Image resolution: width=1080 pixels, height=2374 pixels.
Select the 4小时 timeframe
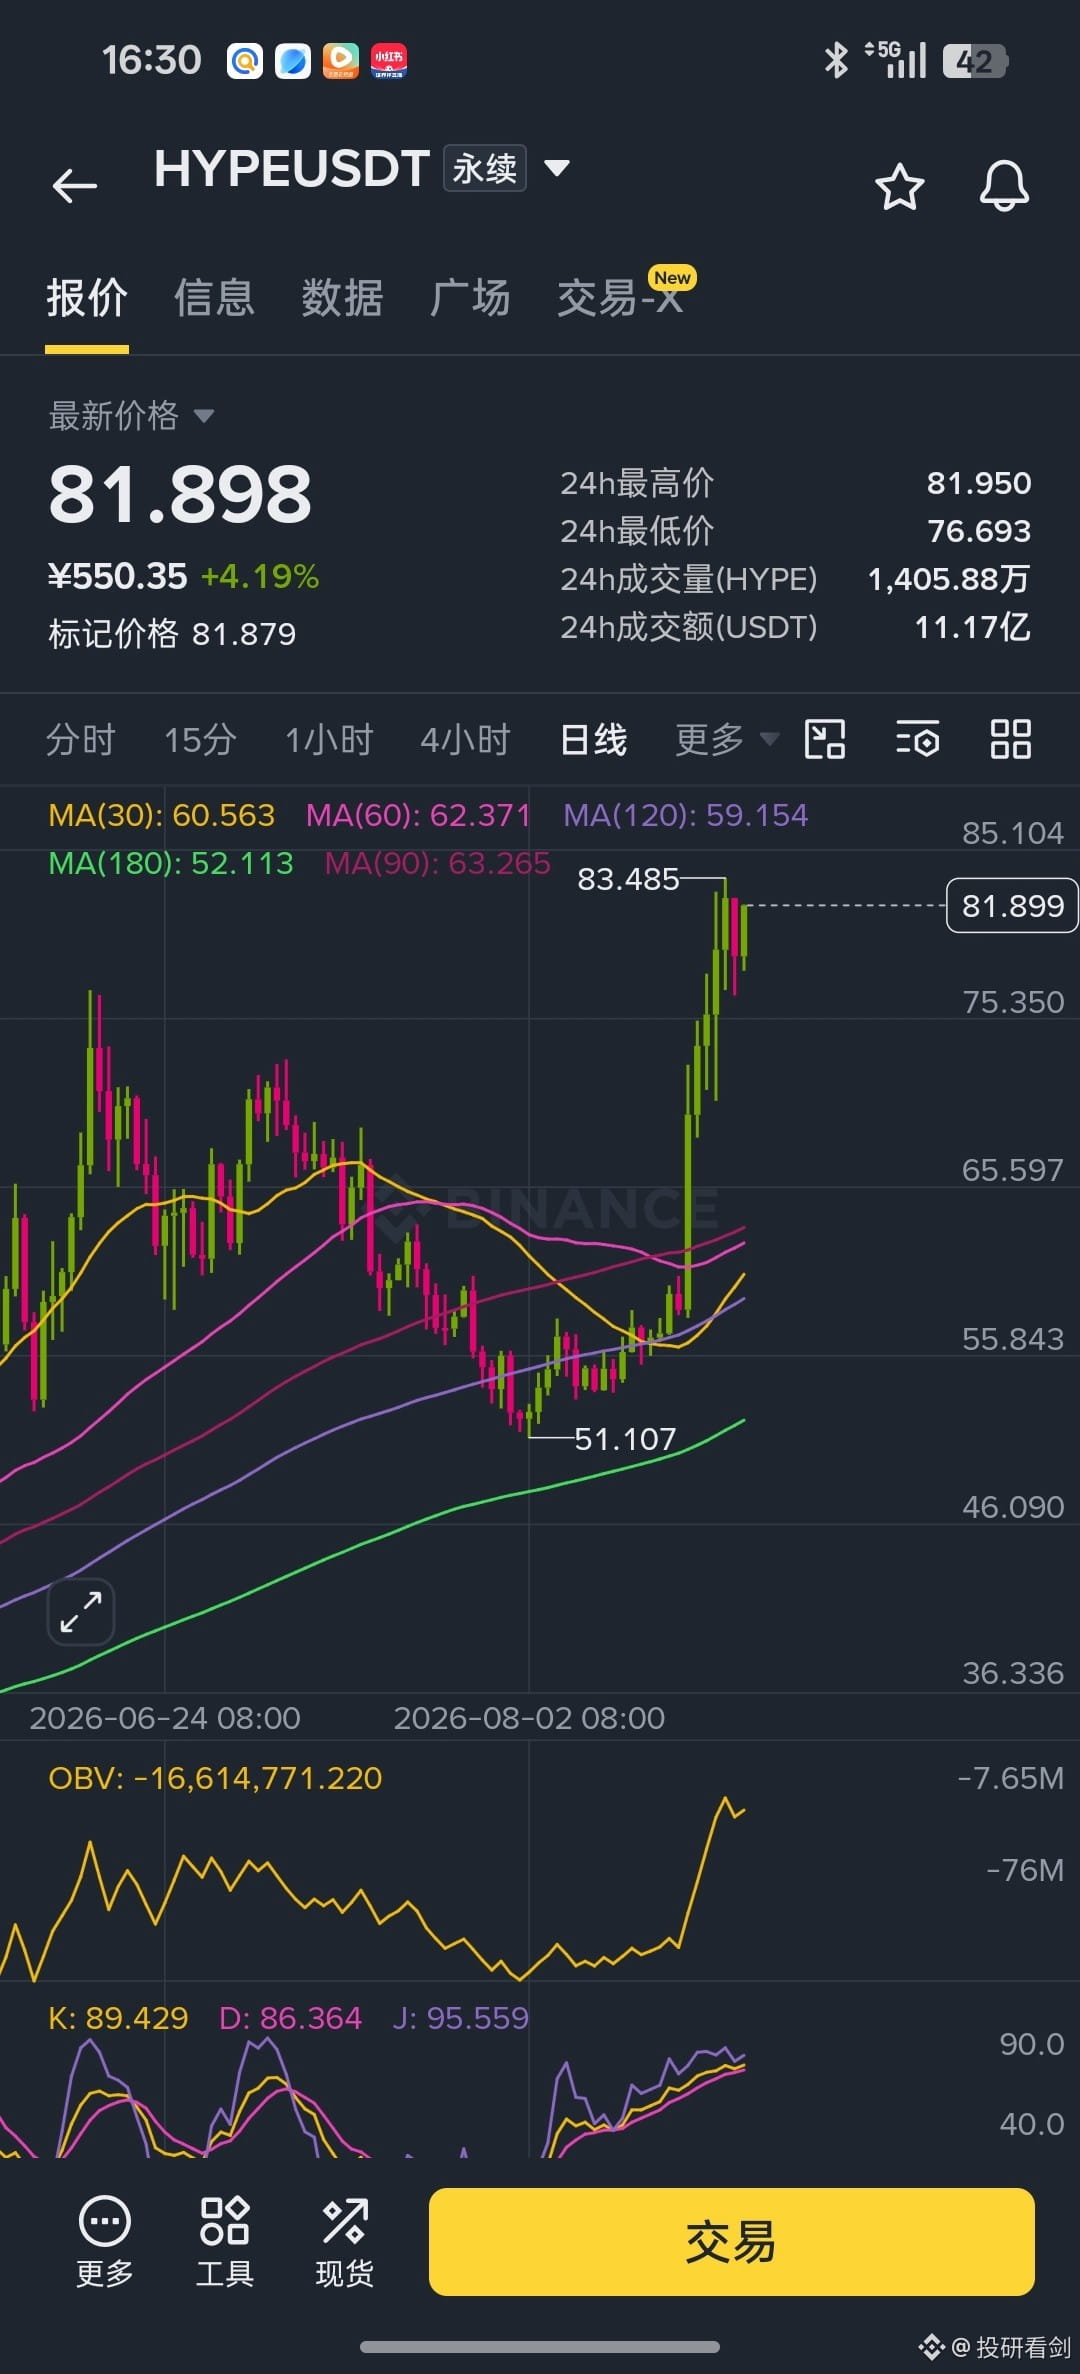(x=465, y=740)
